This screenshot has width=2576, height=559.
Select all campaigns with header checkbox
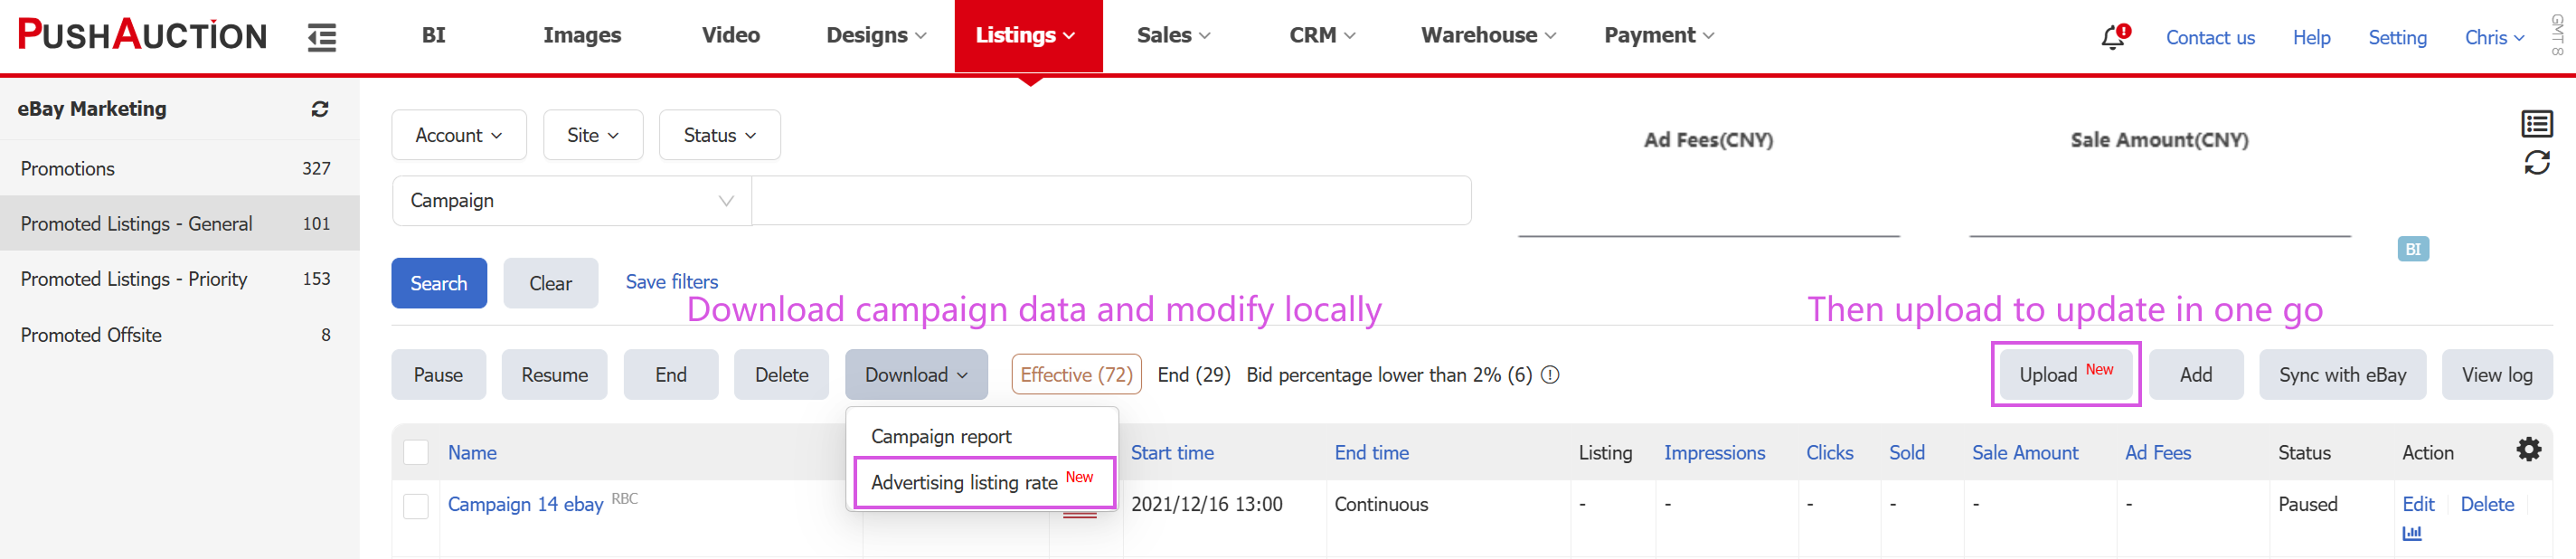click(416, 453)
